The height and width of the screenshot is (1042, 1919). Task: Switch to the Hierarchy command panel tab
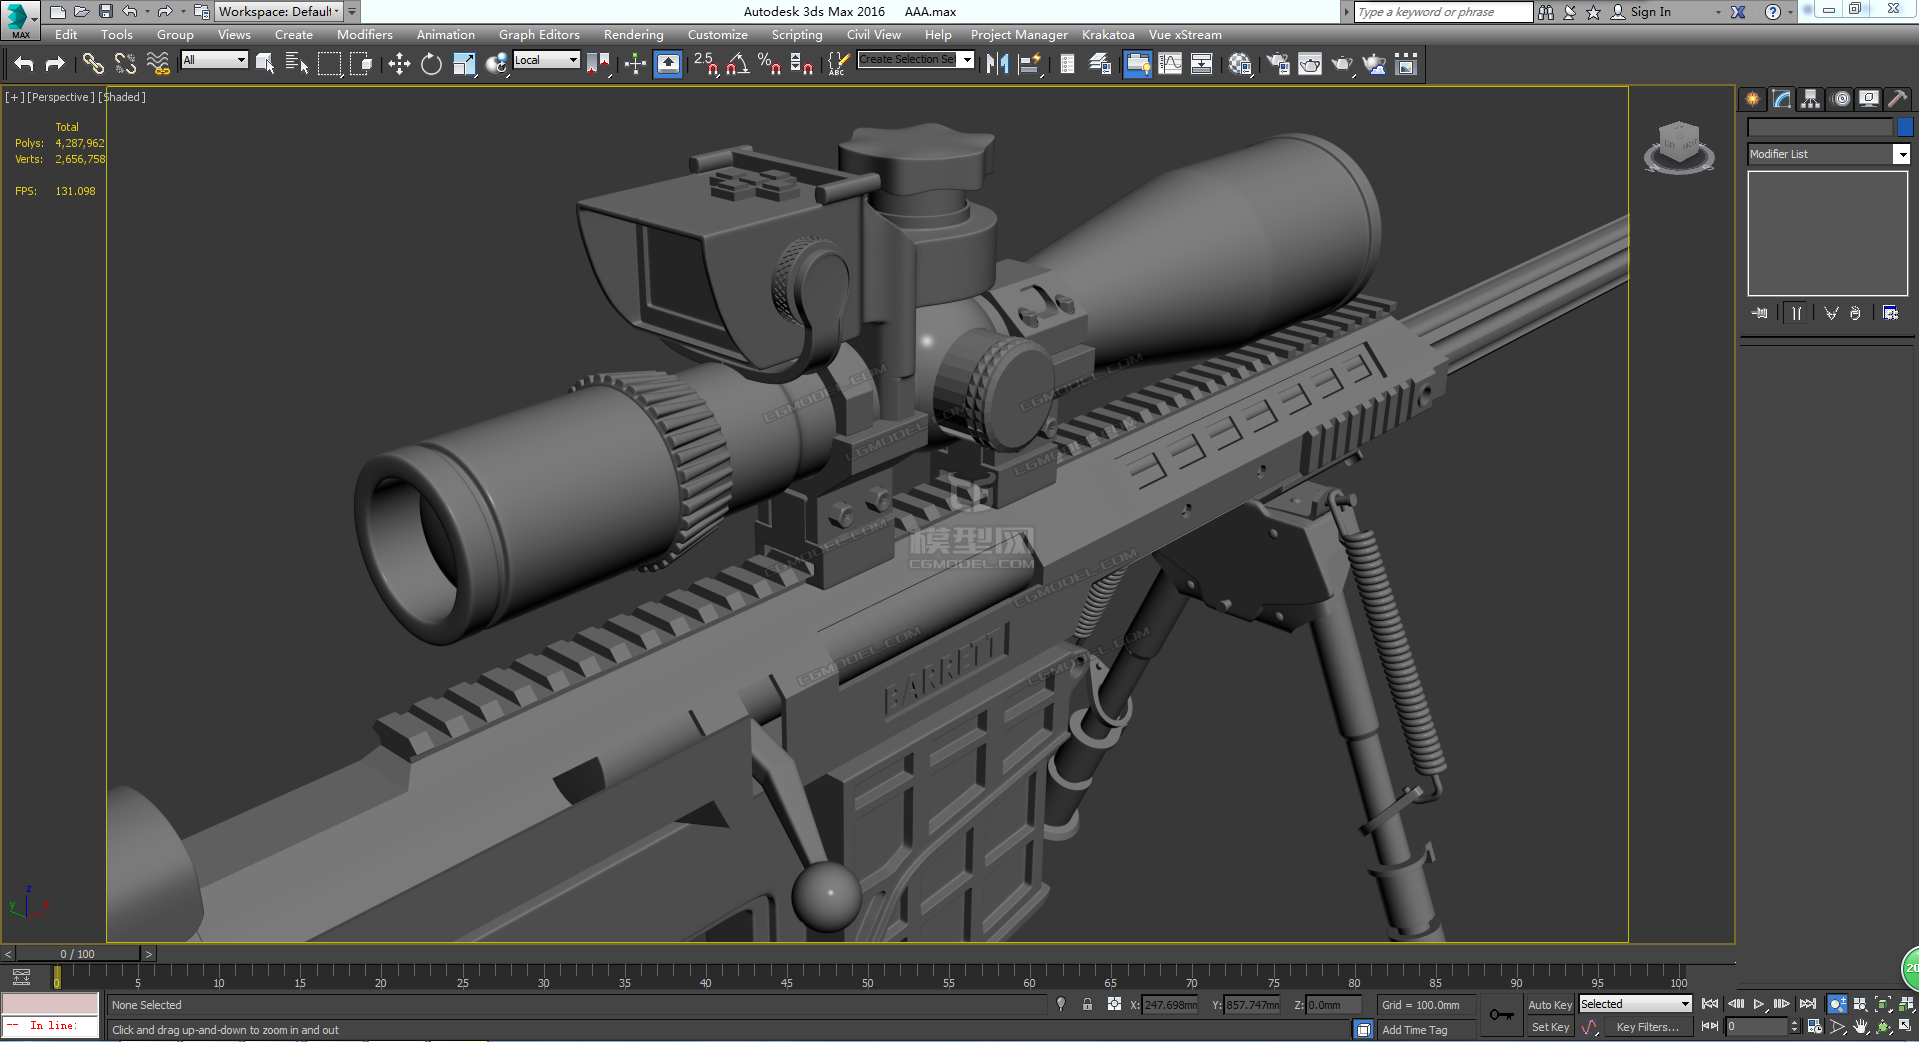point(1810,99)
